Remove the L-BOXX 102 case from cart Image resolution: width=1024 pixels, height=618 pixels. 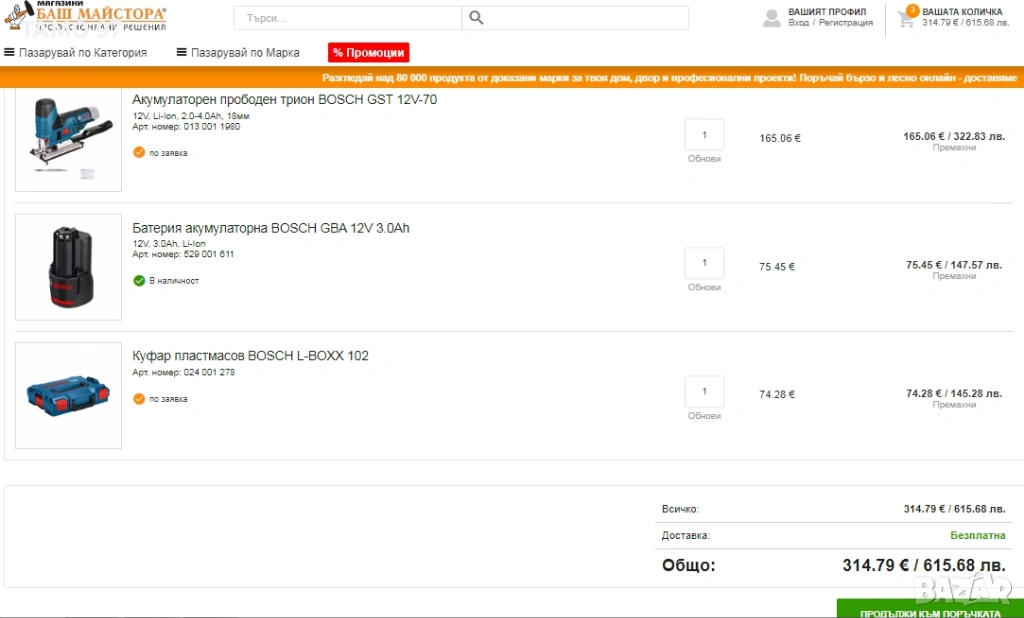coord(953,405)
